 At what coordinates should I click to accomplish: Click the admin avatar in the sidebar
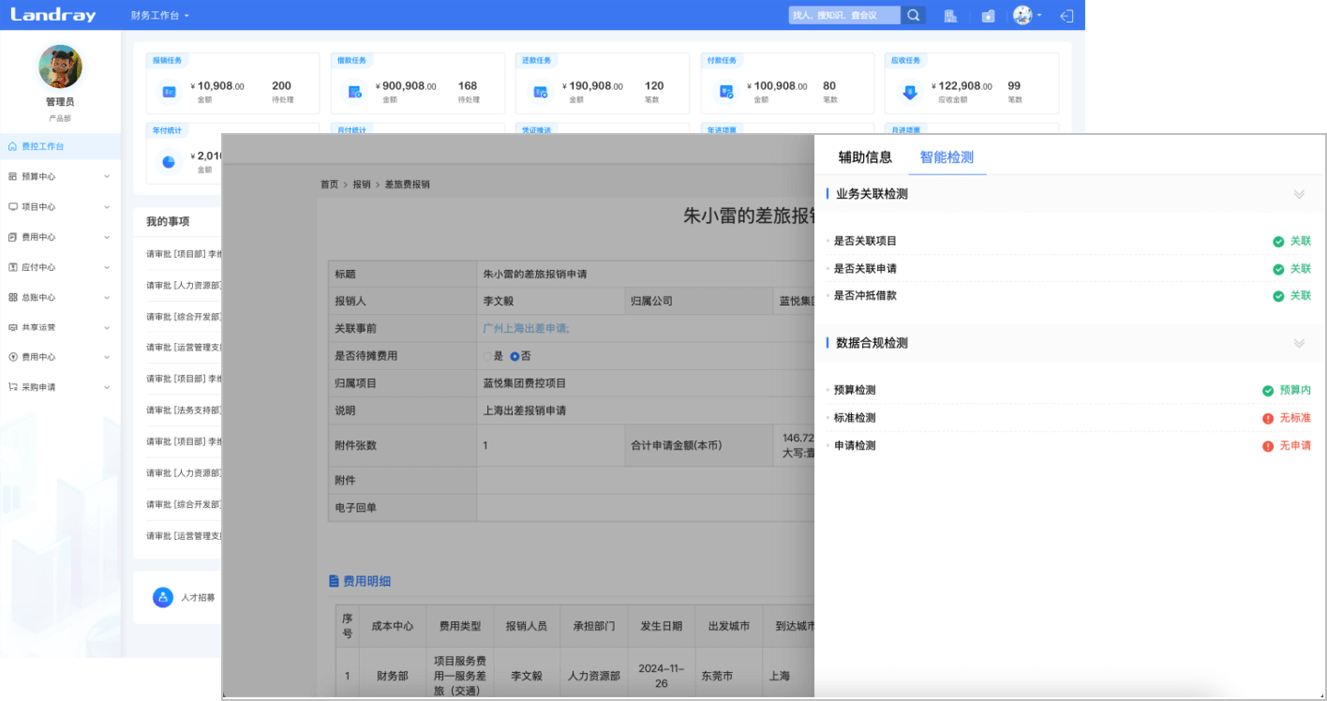click(60, 67)
